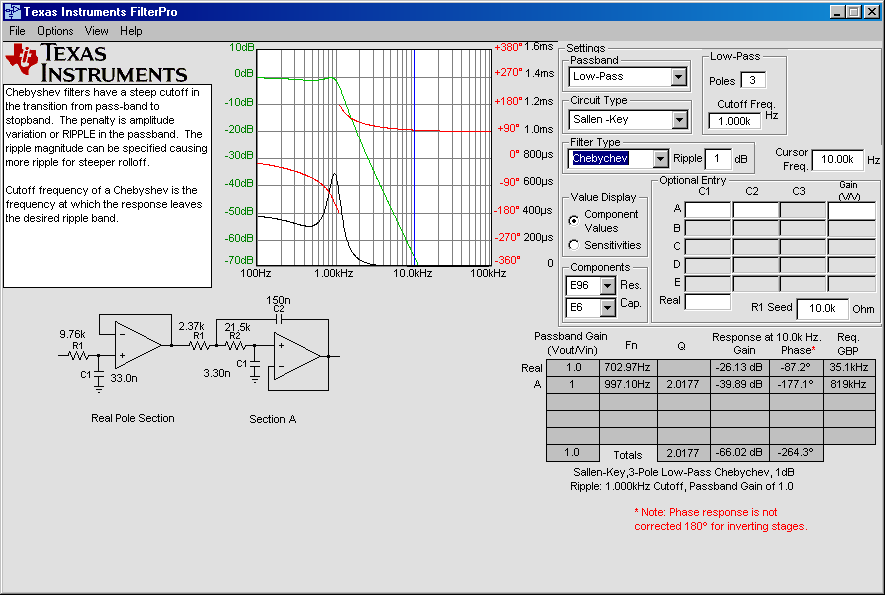Click the Section A schematic label
885x595 pixels.
click(273, 419)
